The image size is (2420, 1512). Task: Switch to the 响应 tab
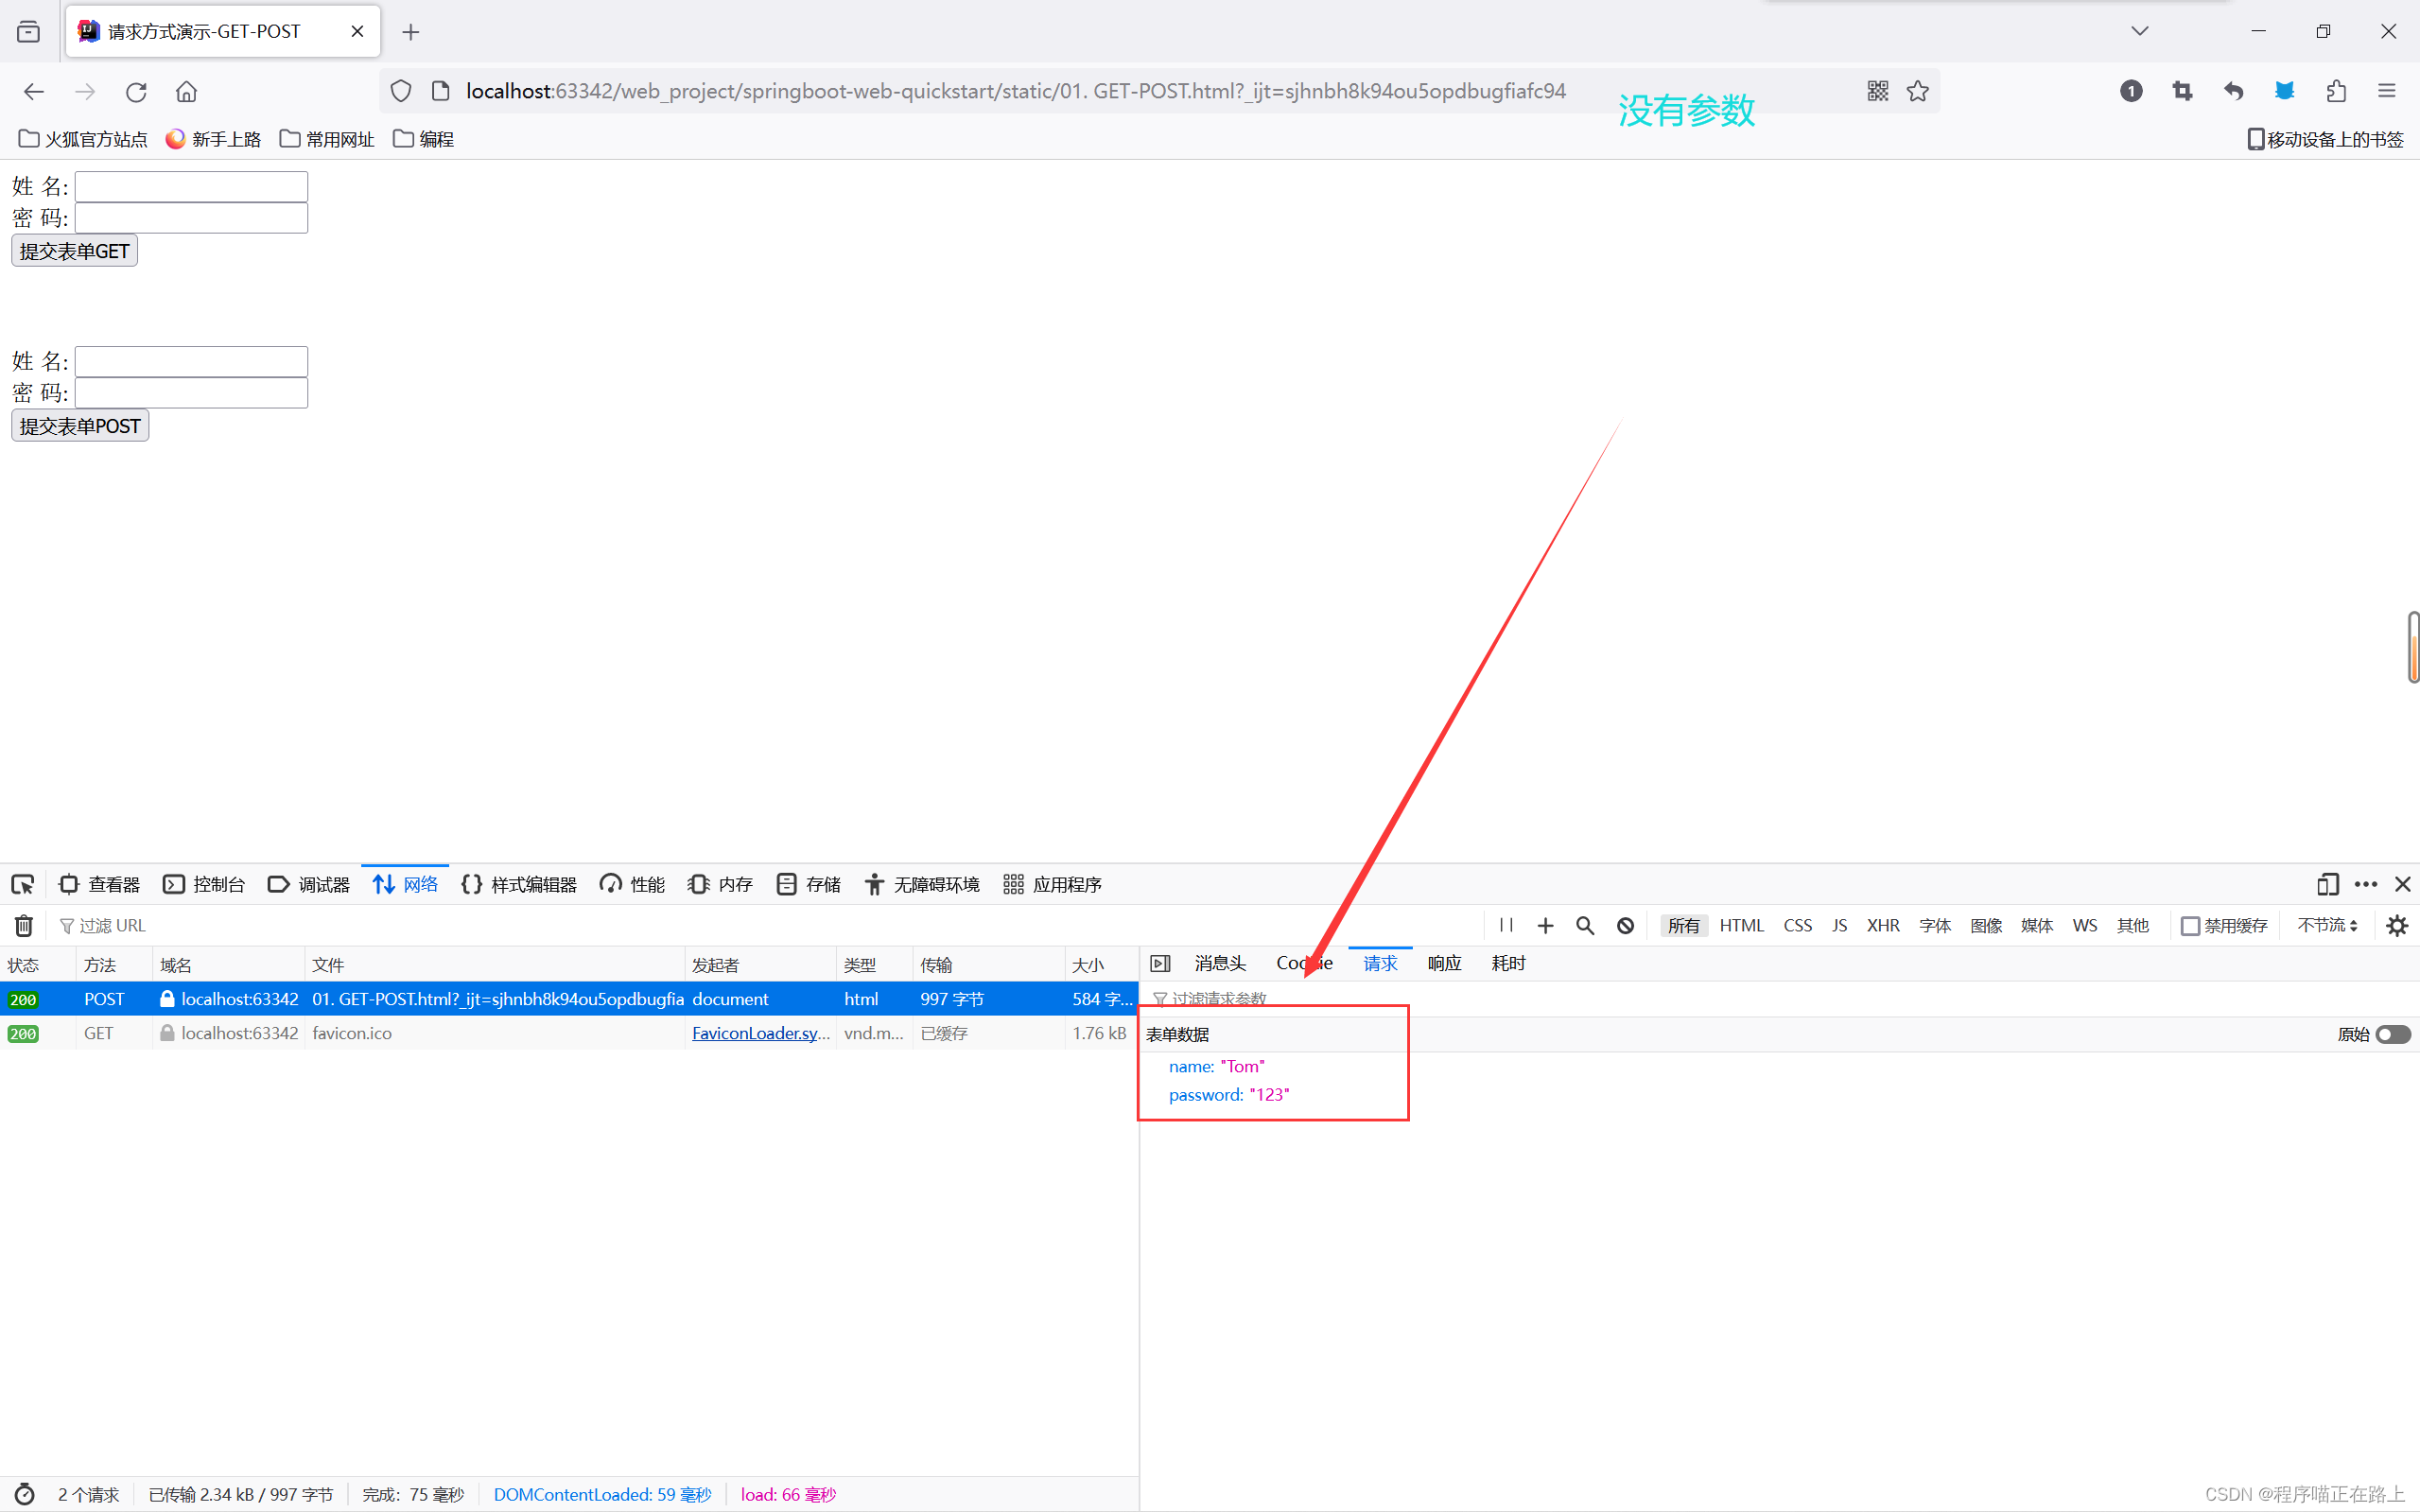point(1444,963)
